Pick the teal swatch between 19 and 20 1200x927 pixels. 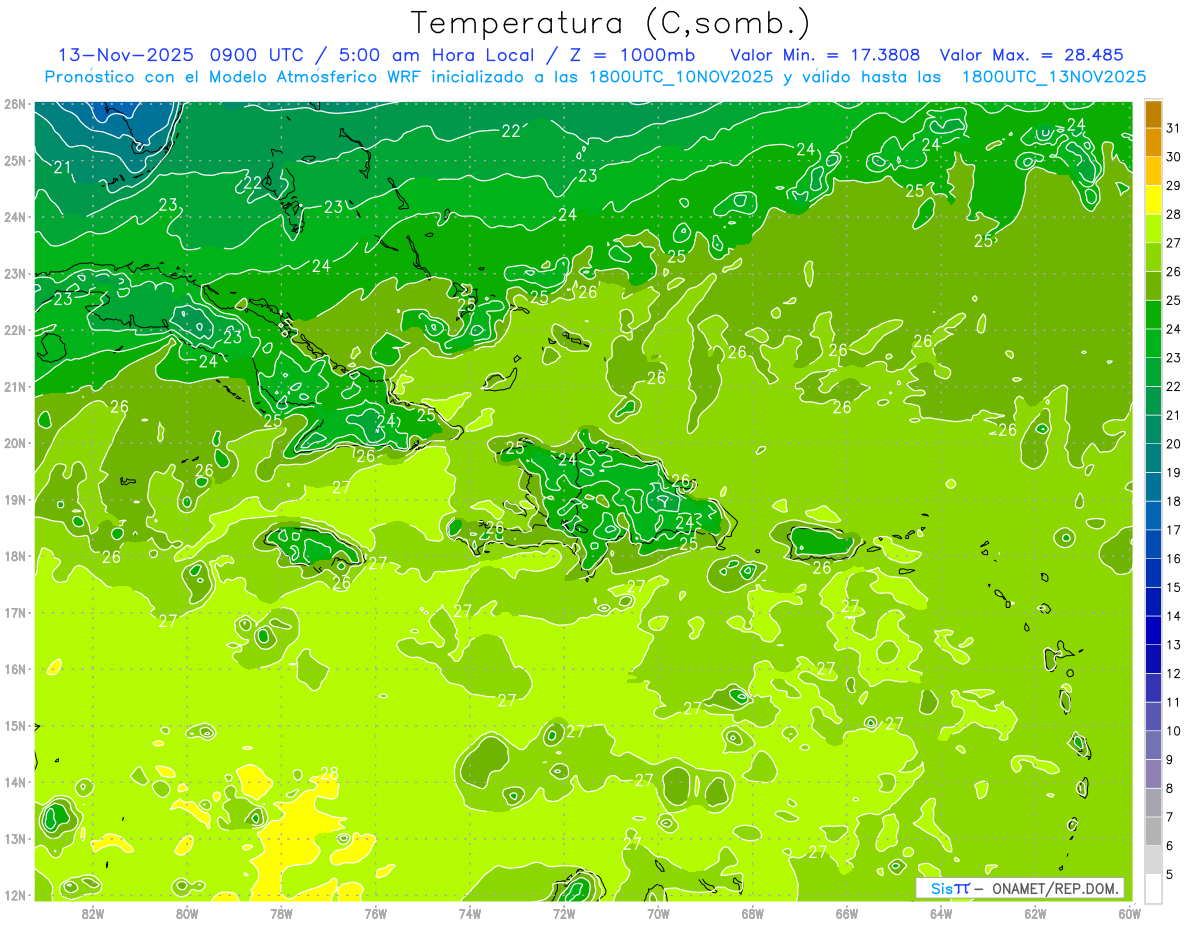1153,458
